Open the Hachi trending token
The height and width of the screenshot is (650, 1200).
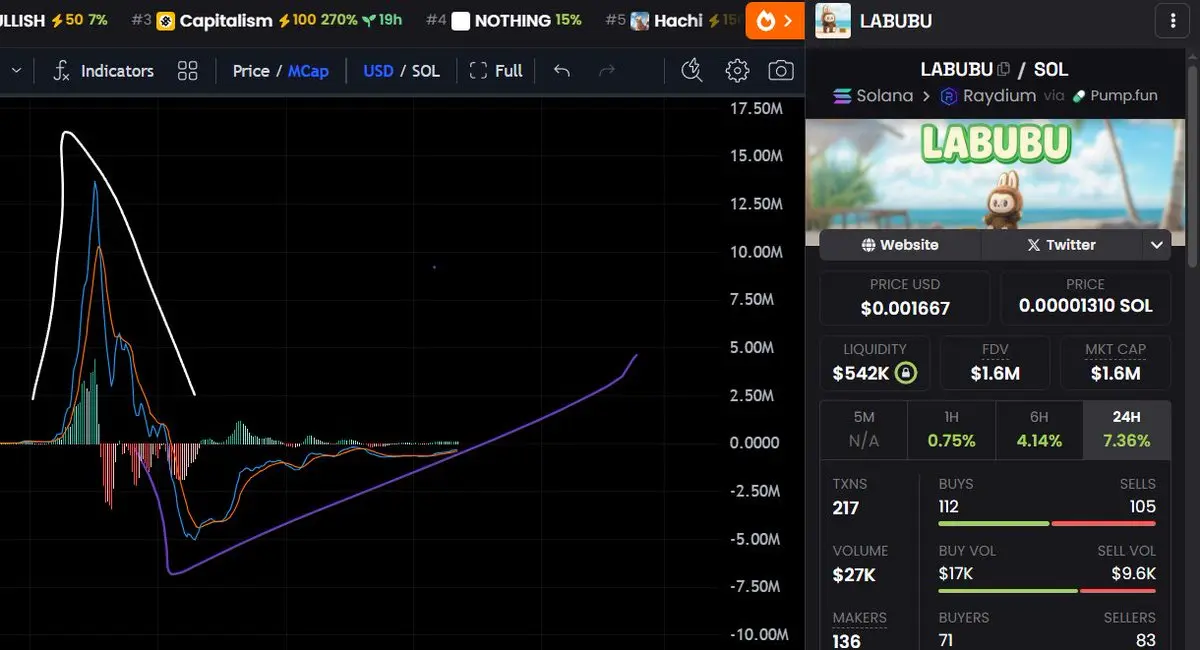pos(673,20)
